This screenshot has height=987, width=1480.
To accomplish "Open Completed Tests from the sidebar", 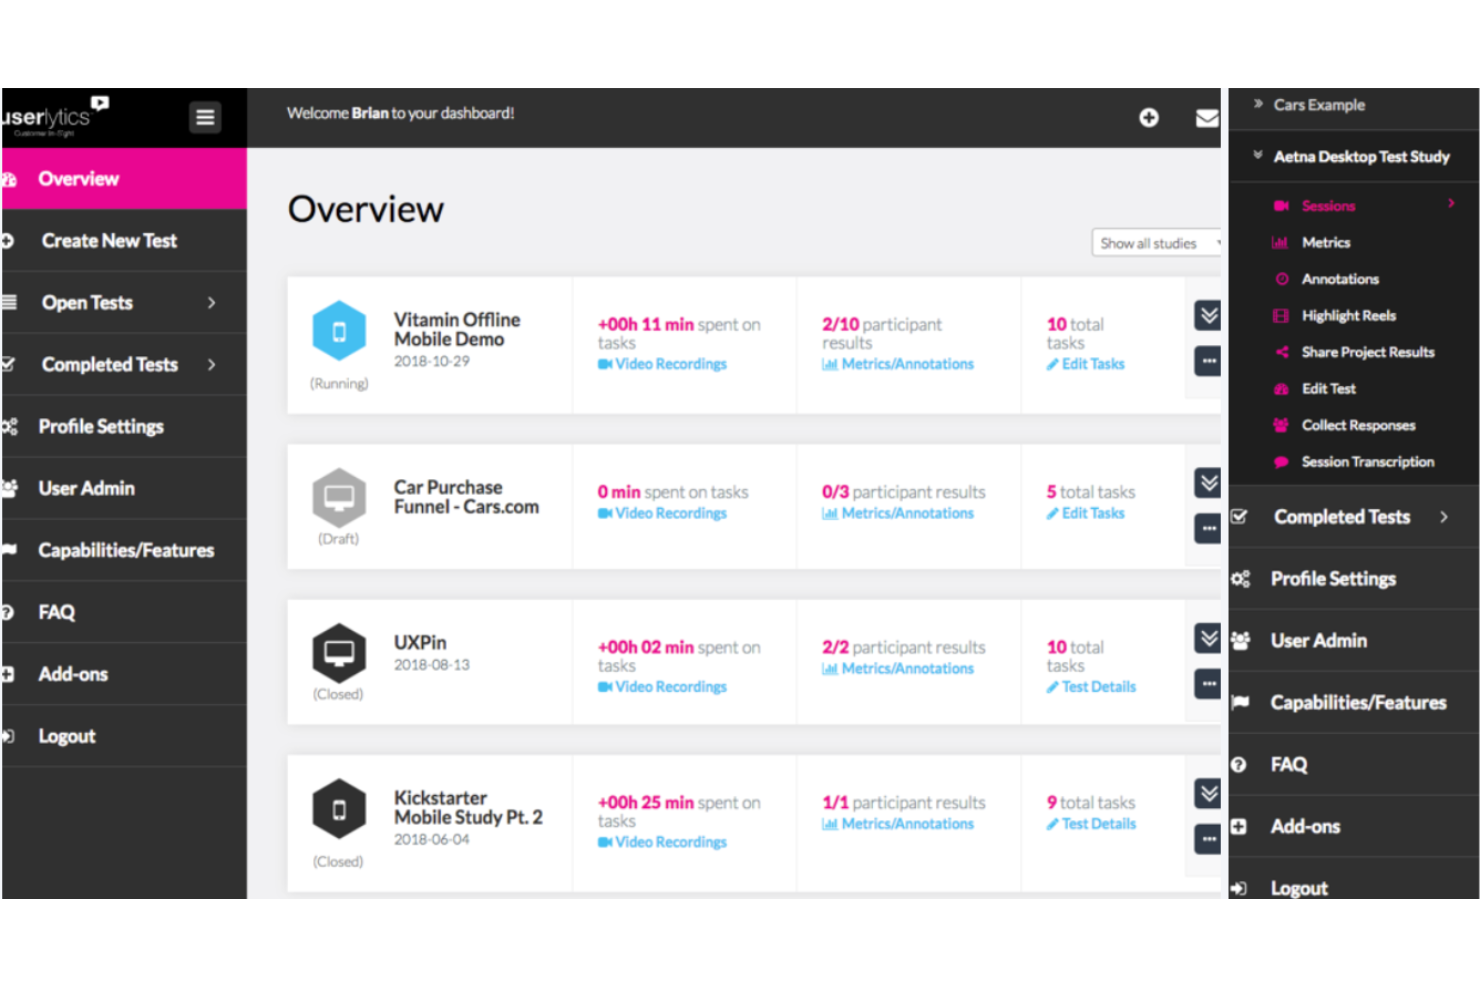I will pyautogui.click(x=109, y=364).
